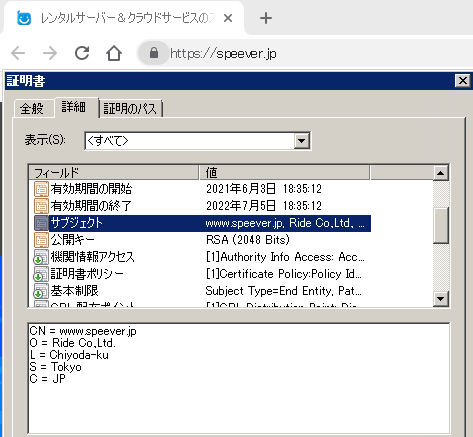
Task: Click value 2021年6月3日 18:35:12
Action: click(264, 189)
